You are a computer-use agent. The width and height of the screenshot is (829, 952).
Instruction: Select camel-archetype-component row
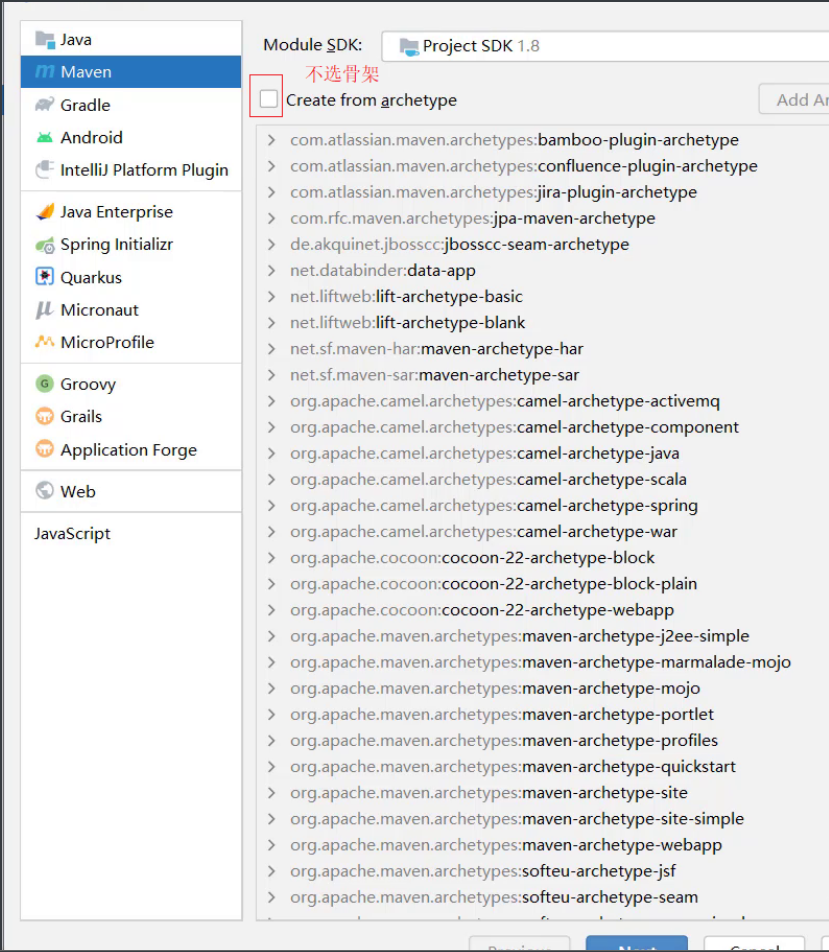(543, 427)
